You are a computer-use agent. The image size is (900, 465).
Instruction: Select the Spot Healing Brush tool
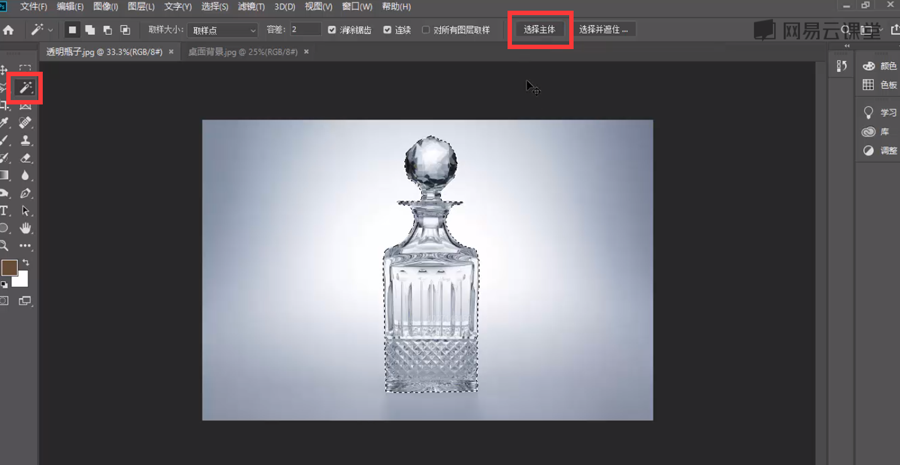(25, 122)
